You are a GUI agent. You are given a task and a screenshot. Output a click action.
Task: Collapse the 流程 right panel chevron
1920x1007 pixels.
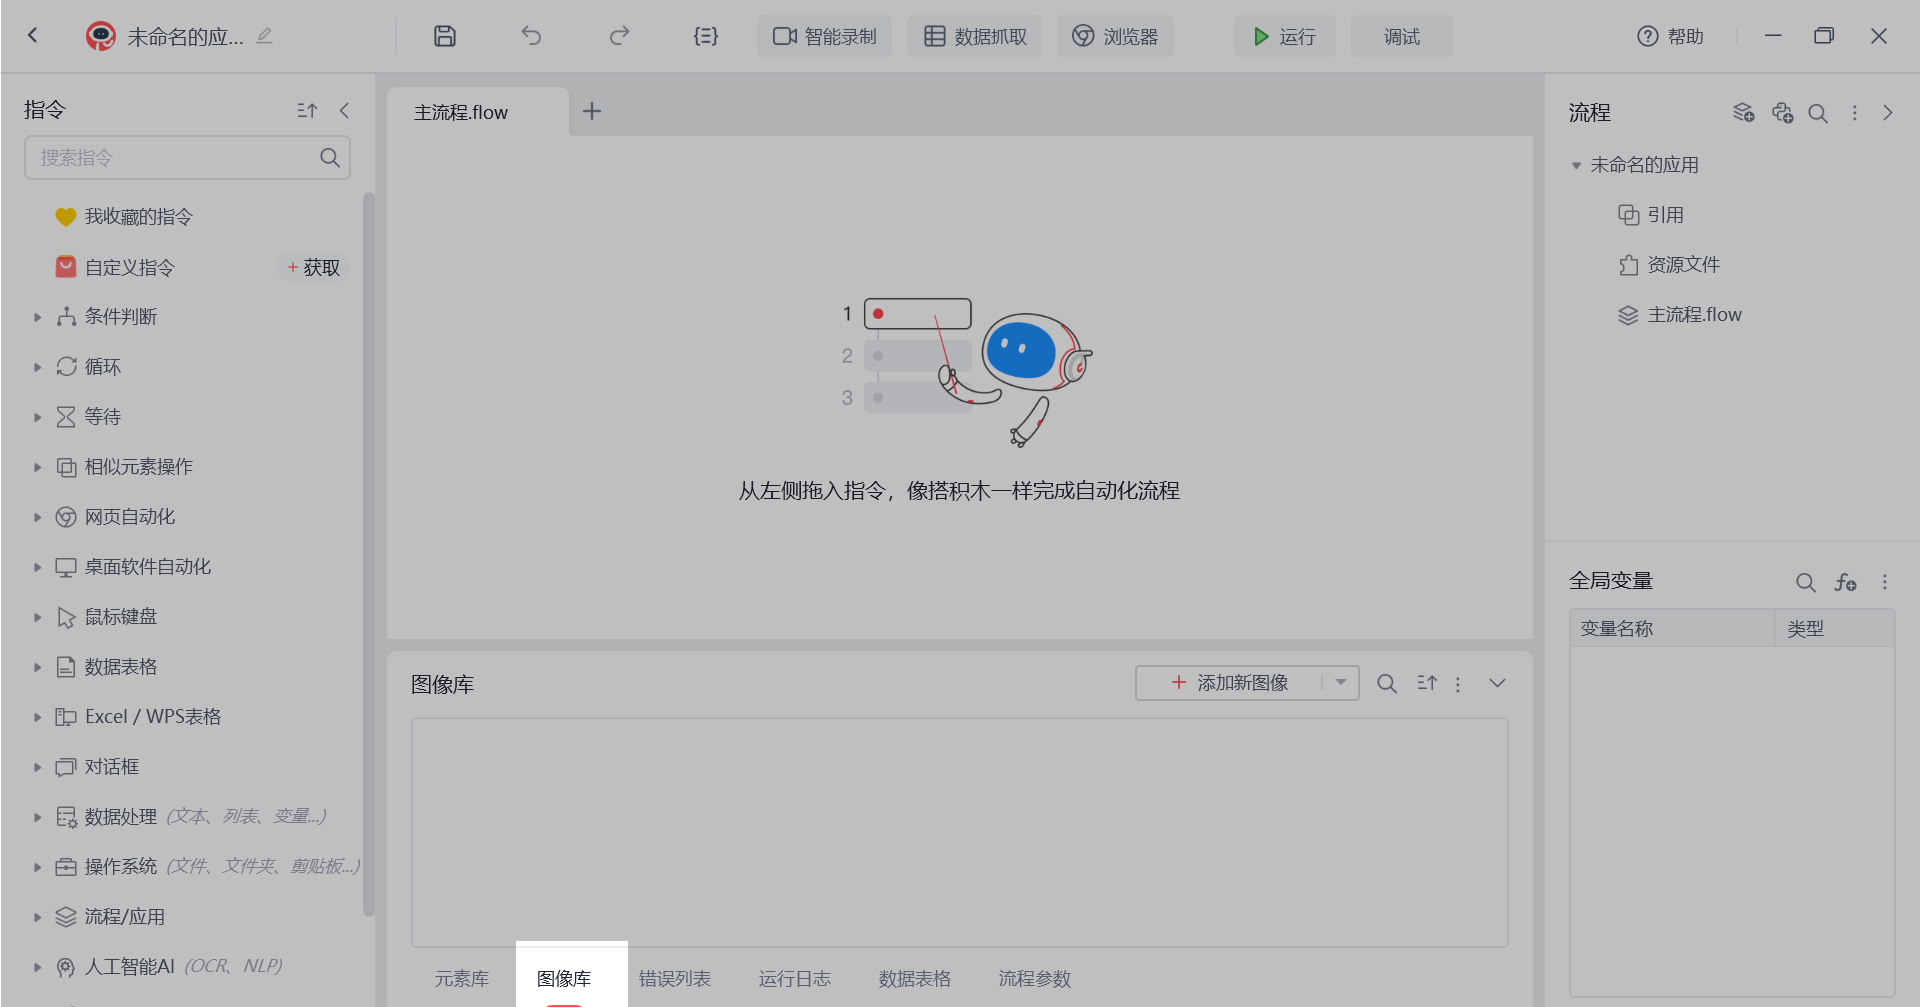[x=1888, y=113]
